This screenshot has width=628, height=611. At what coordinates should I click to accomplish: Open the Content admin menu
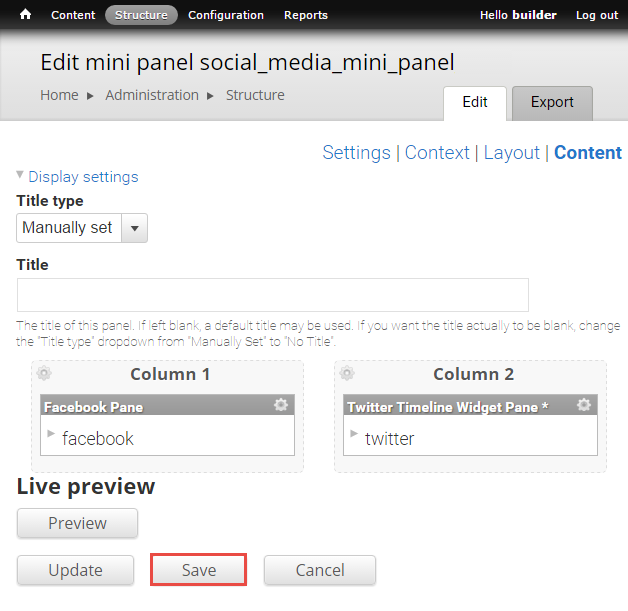click(73, 15)
